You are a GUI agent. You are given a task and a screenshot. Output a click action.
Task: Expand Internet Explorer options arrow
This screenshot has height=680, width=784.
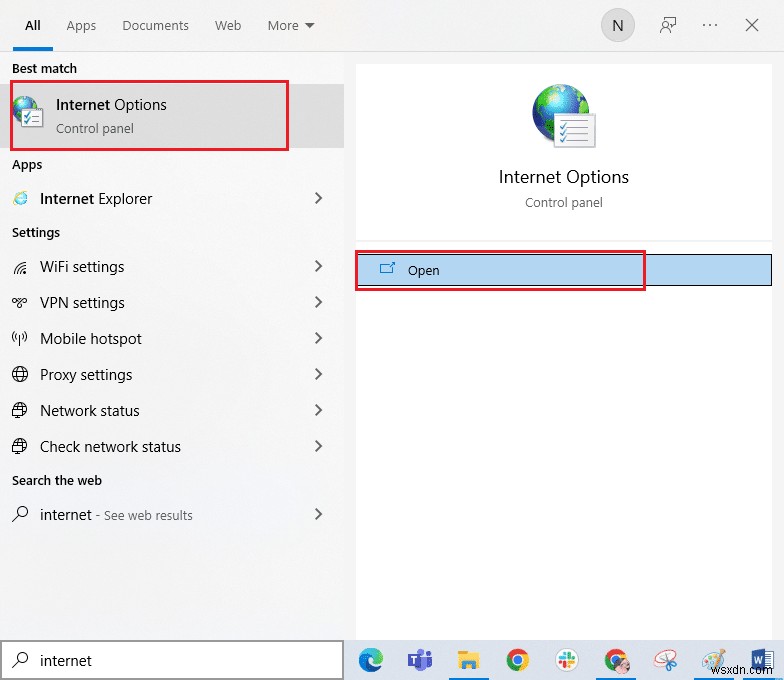318,198
